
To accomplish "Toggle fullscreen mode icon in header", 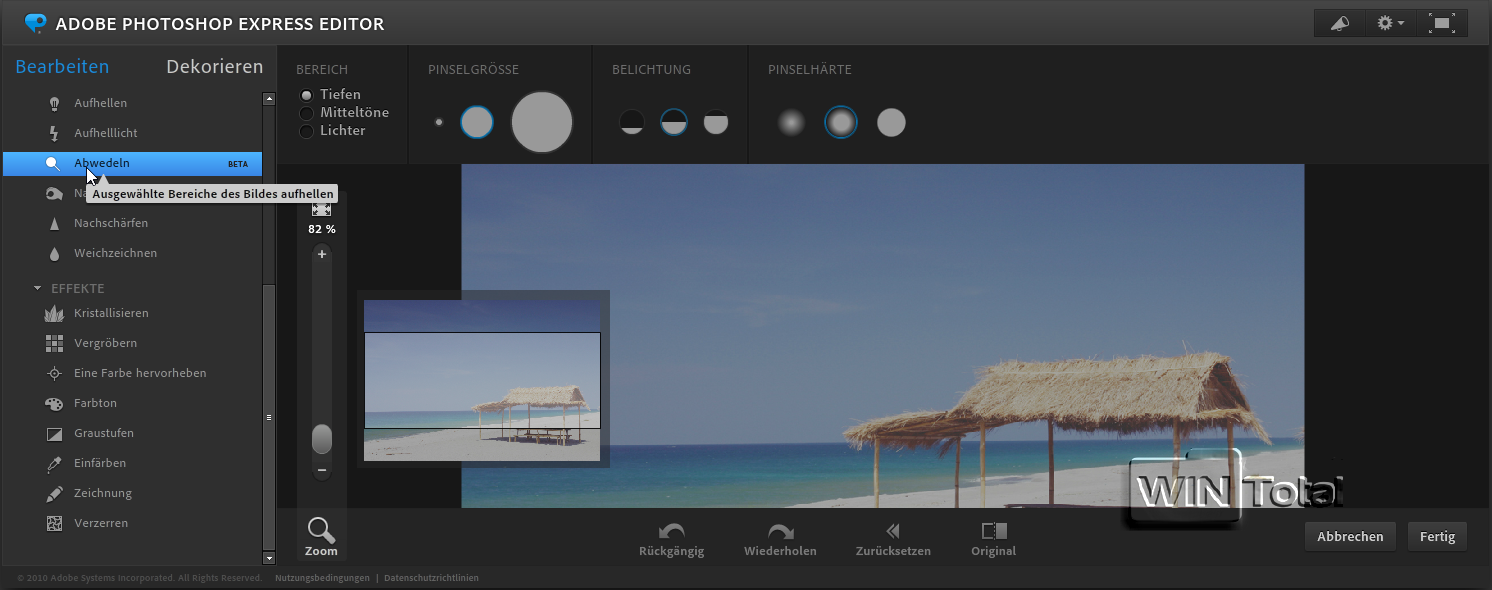I will click(1441, 23).
